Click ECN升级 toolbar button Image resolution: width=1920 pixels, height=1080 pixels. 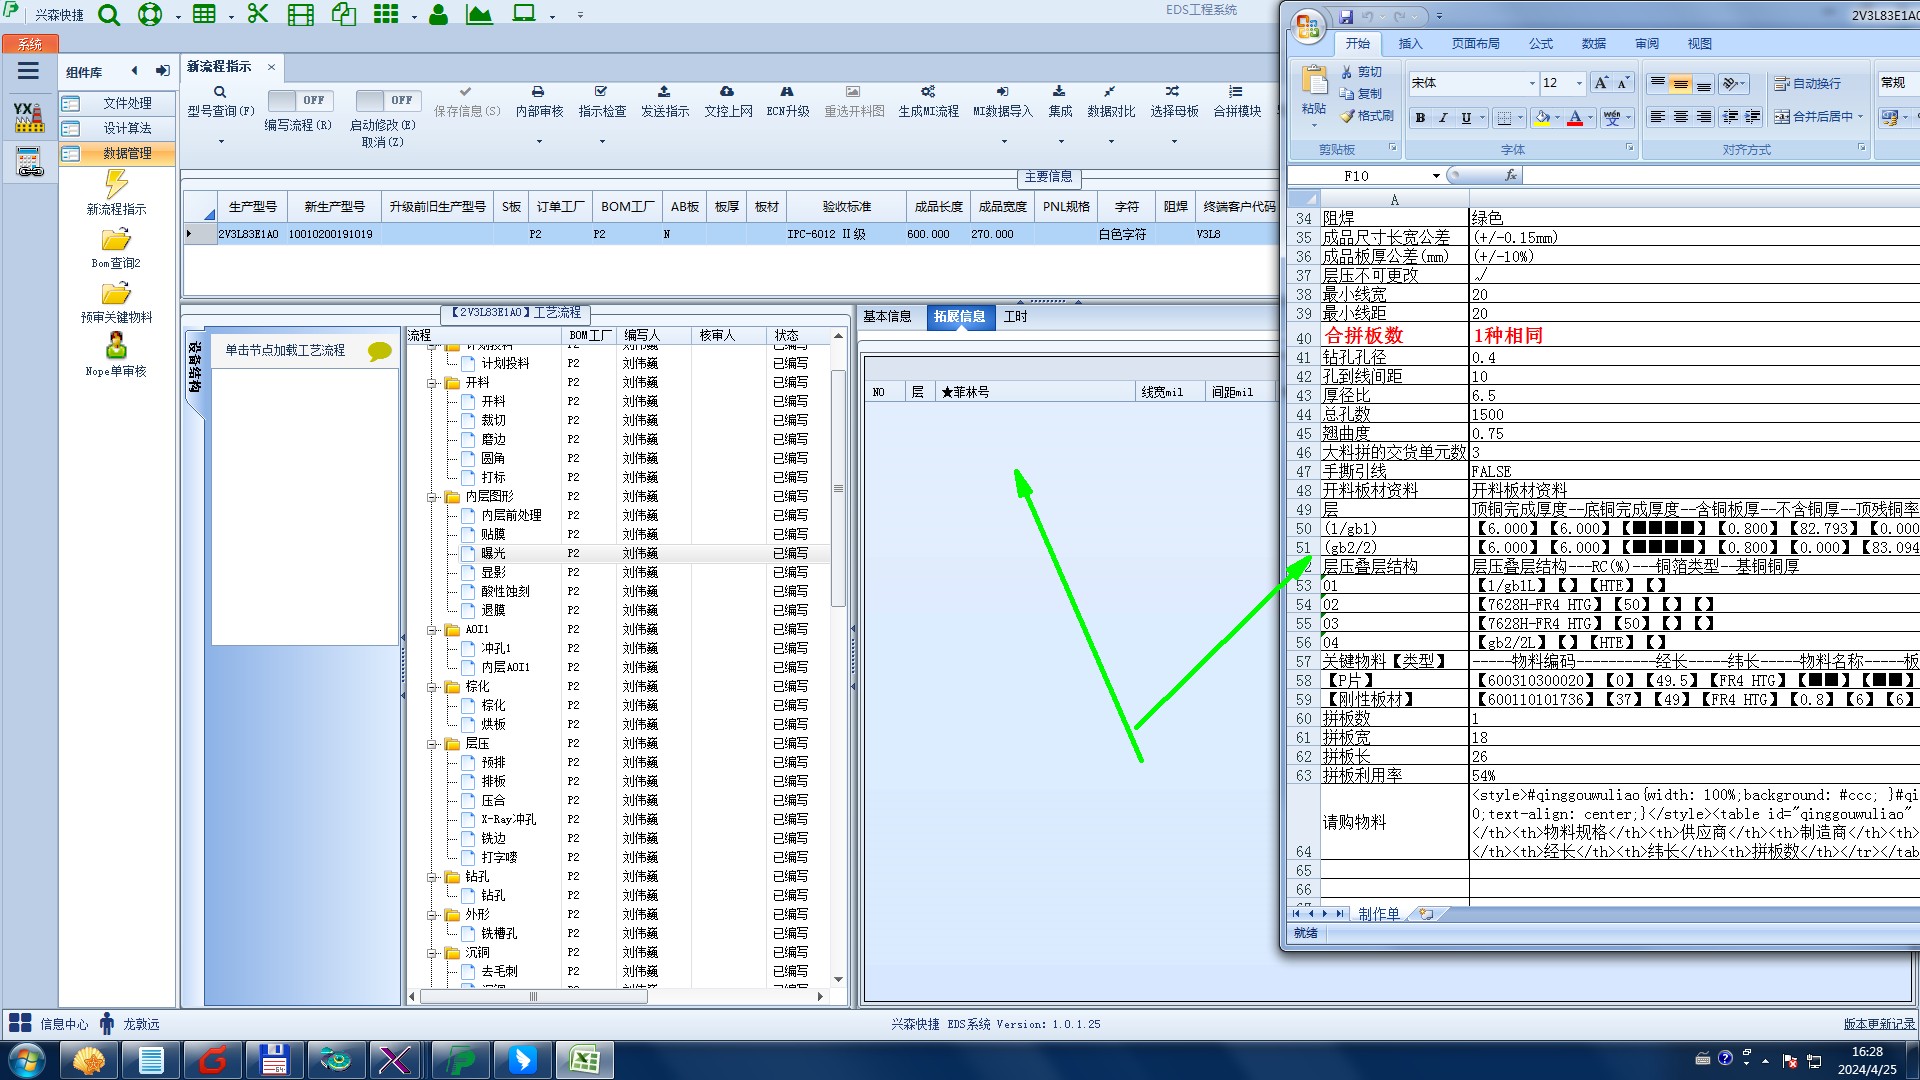(x=788, y=102)
